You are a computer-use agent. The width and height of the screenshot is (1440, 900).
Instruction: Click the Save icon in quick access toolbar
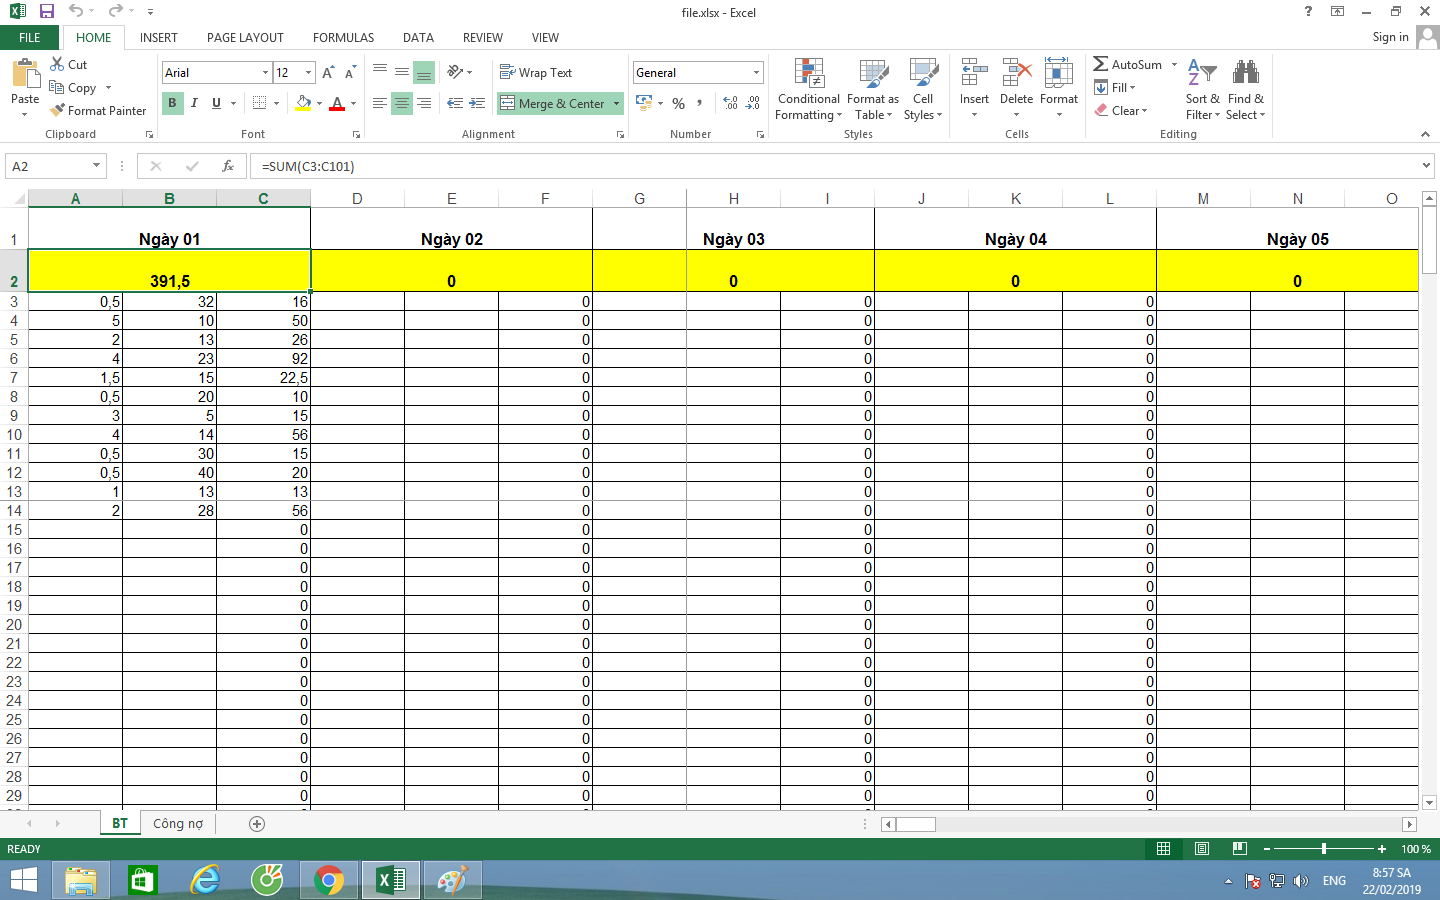click(46, 11)
